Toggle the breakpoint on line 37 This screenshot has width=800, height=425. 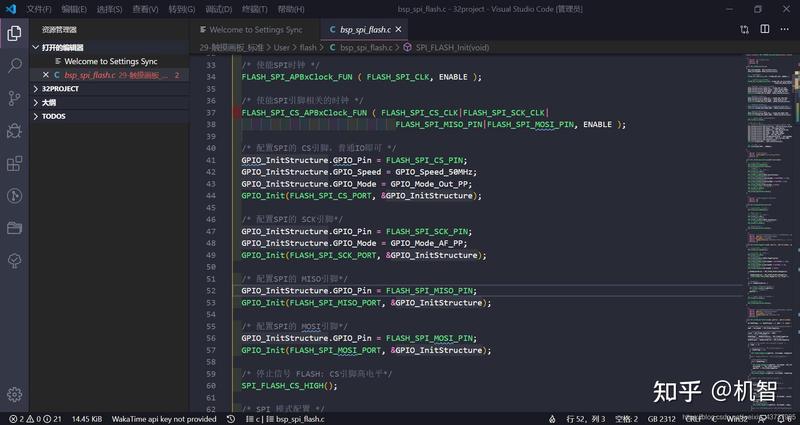(x=237, y=113)
